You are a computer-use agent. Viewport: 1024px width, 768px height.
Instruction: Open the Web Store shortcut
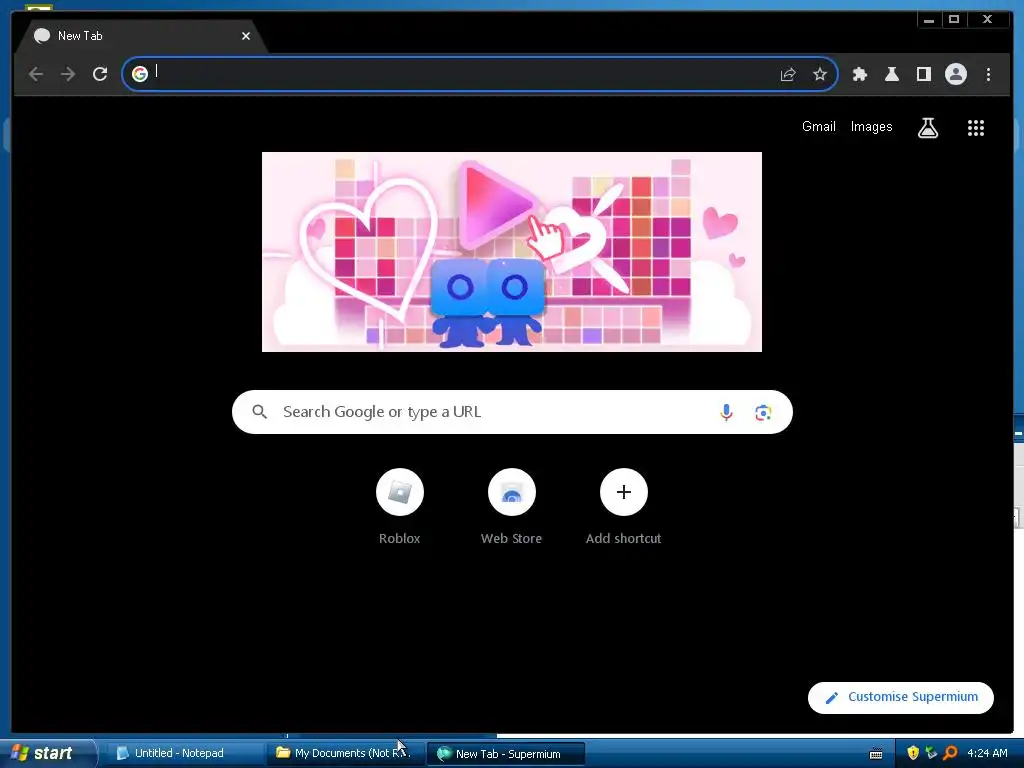pyautogui.click(x=511, y=492)
